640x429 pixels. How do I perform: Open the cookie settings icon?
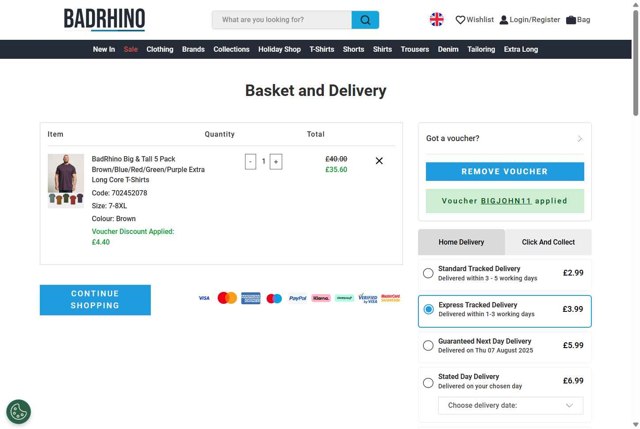(x=18, y=411)
